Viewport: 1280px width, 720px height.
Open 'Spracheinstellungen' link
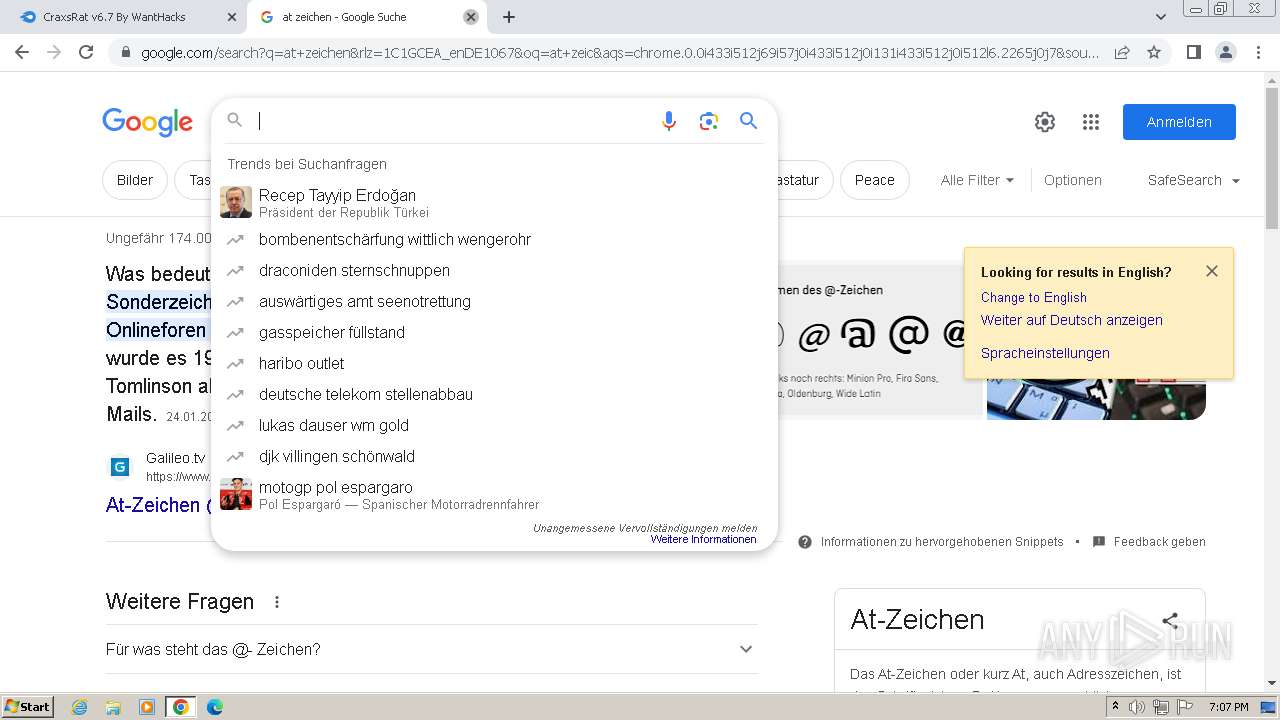pos(1045,353)
